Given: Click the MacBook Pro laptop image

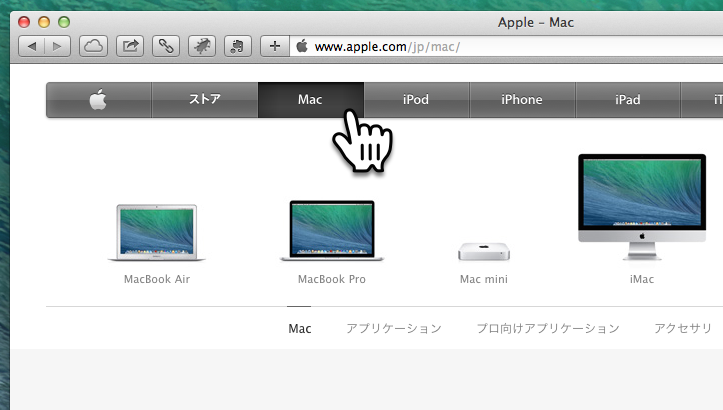Looking at the screenshot, I should [332, 231].
